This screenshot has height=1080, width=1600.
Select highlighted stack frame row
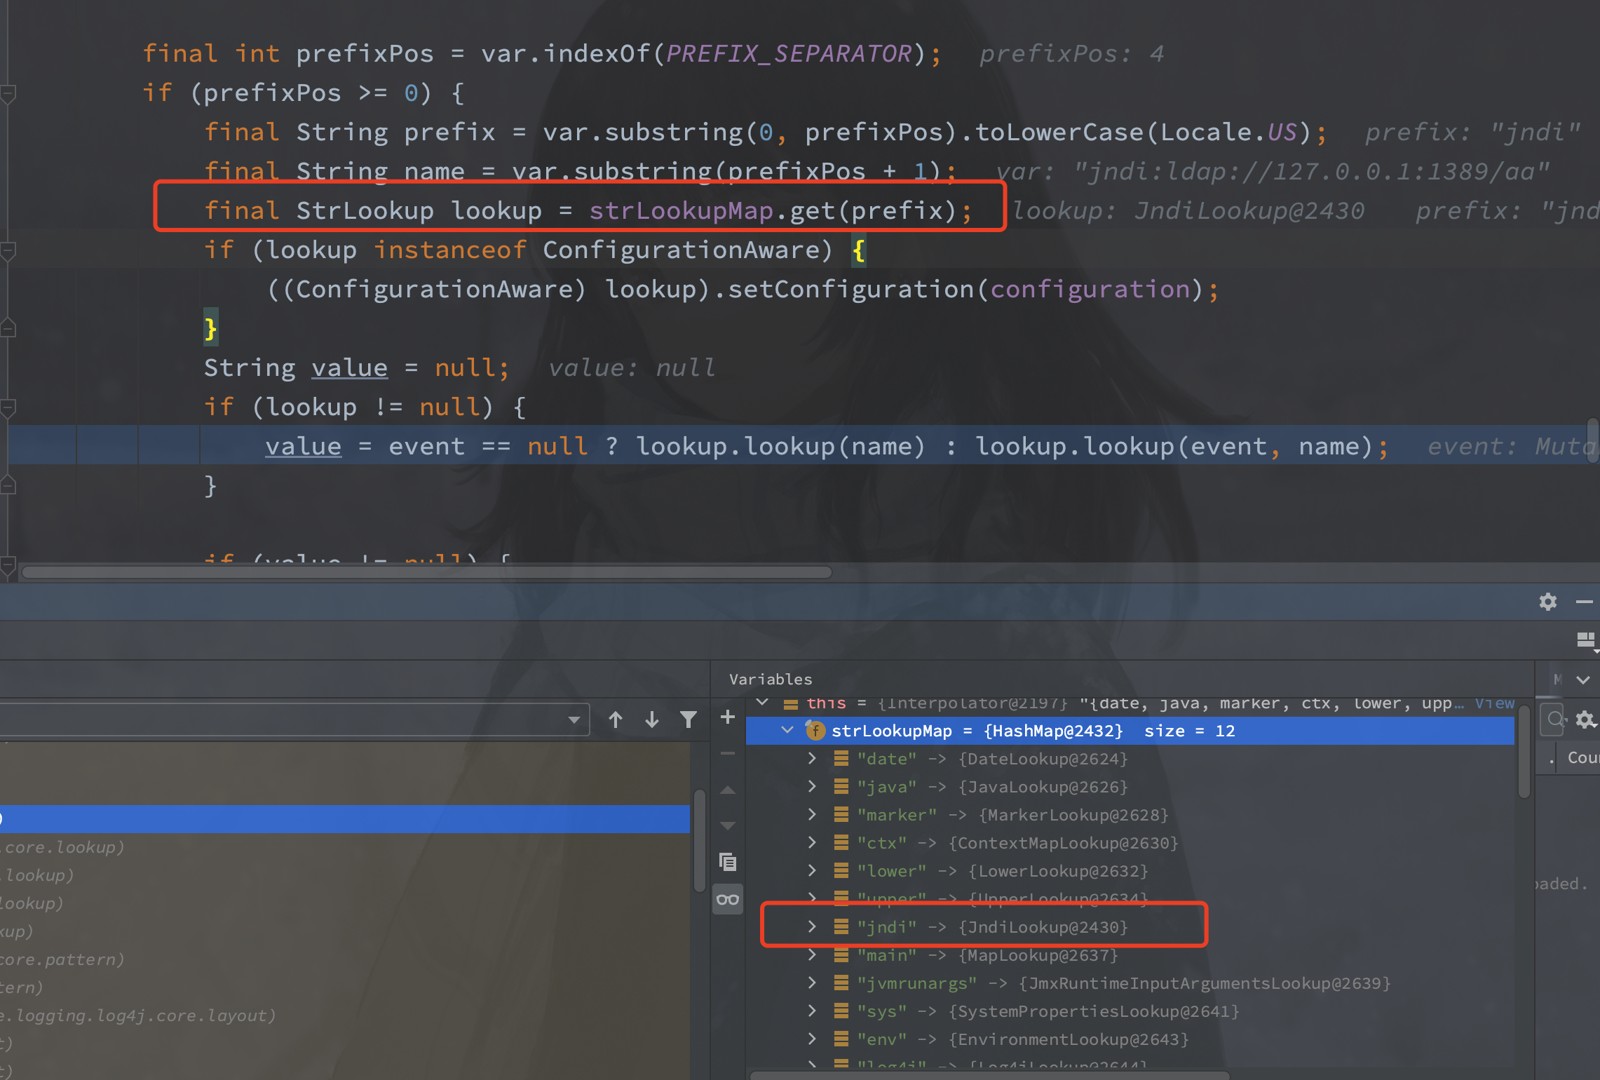345,819
